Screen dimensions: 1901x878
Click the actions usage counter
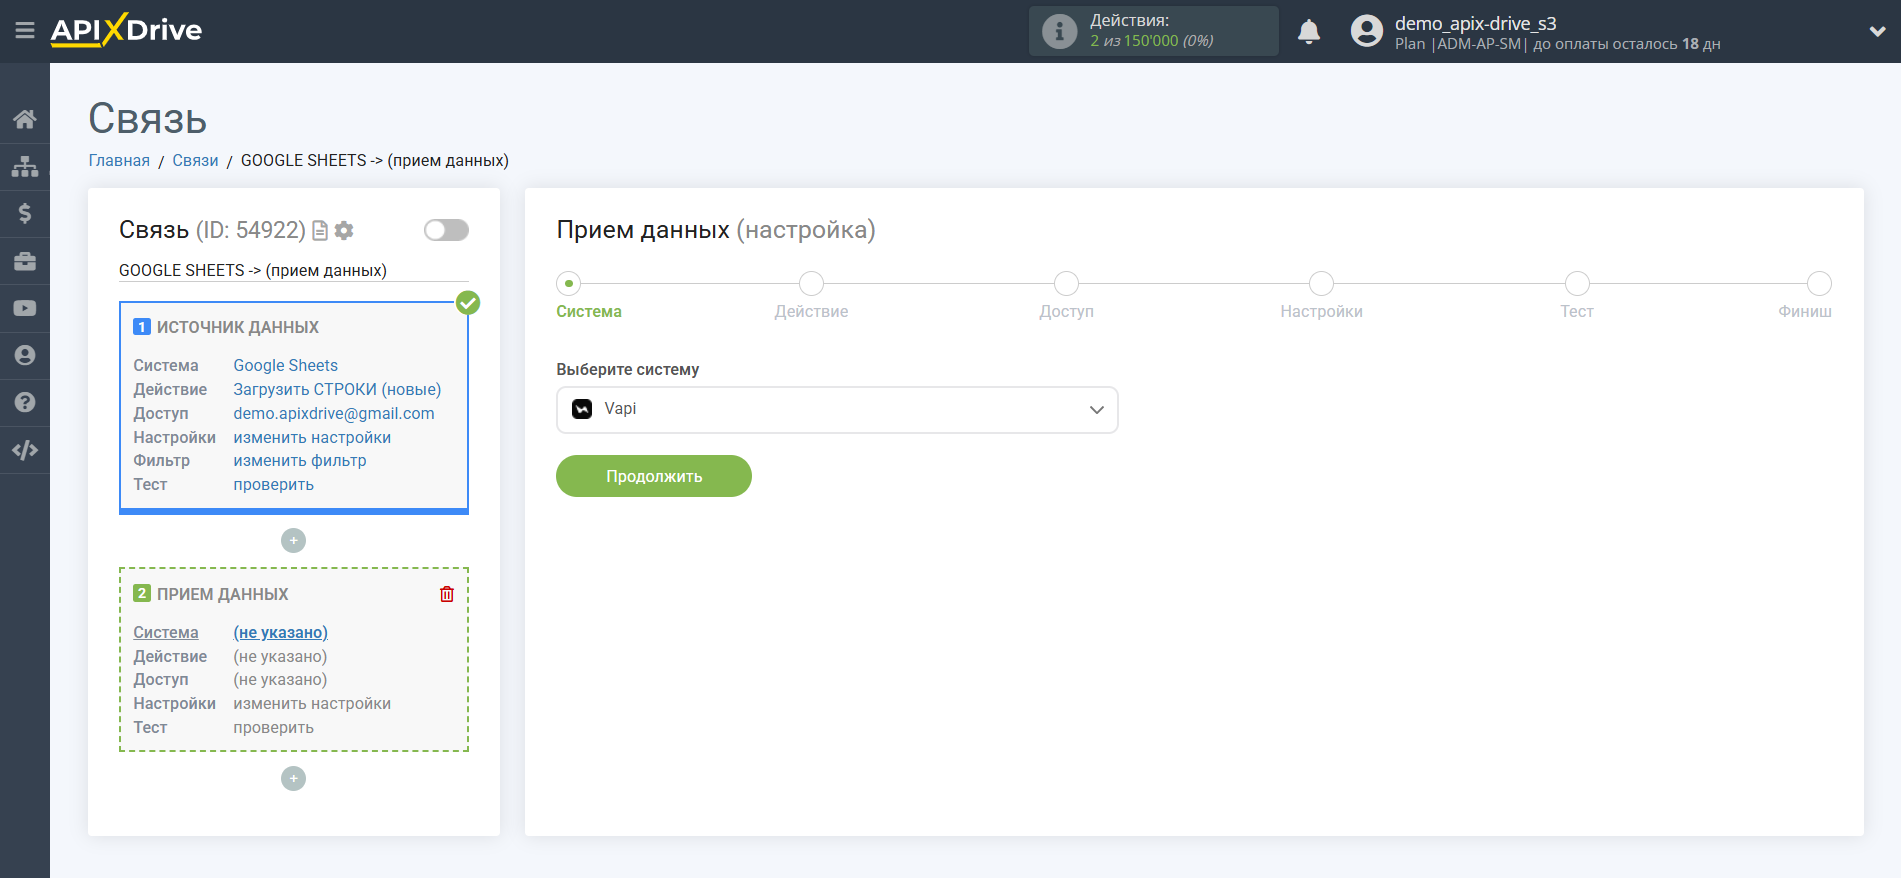point(1152,41)
